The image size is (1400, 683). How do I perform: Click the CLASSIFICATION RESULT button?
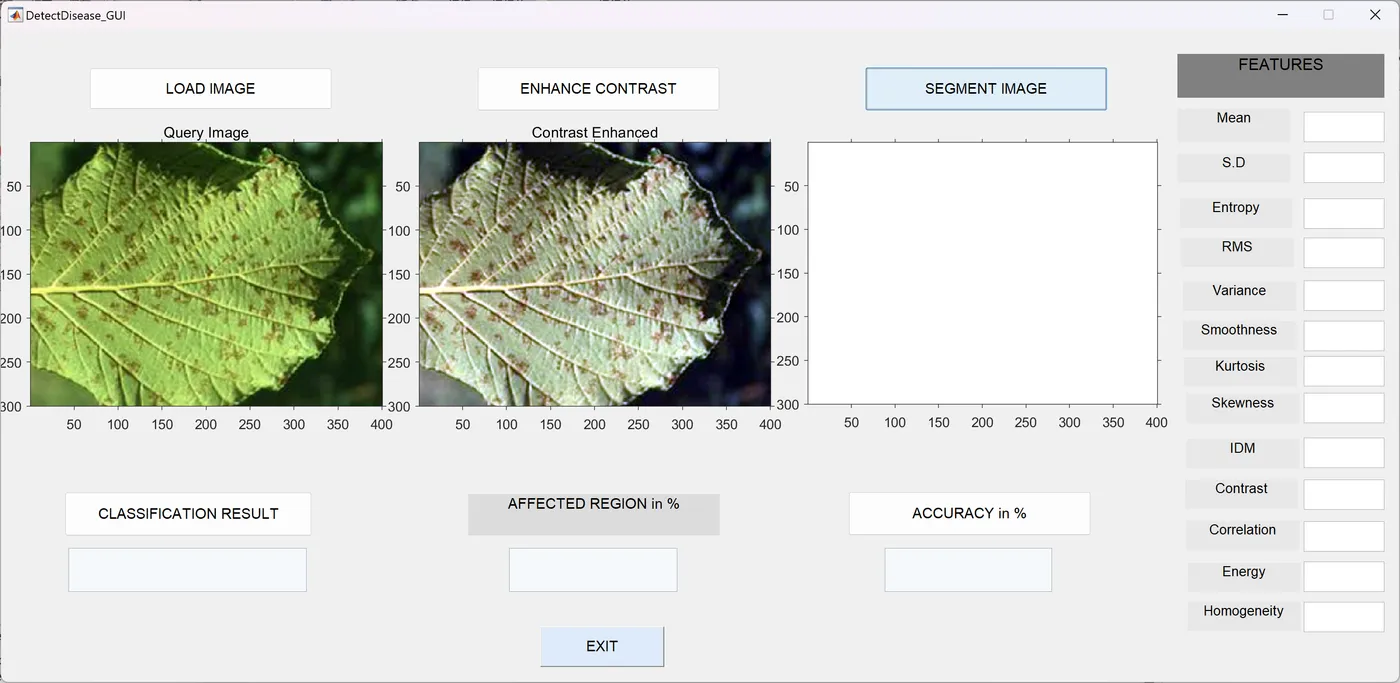188,513
